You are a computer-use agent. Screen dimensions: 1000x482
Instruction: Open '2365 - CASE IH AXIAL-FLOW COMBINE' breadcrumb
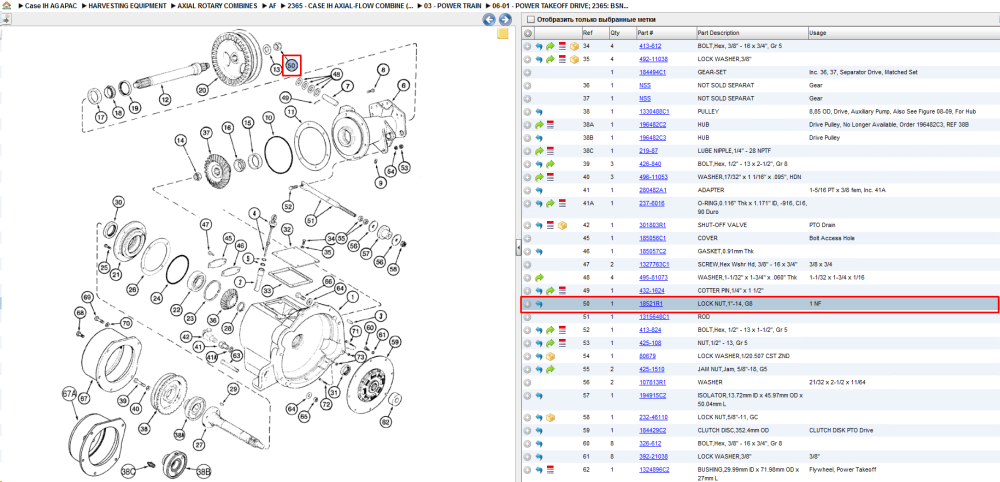tap(348, 5)
